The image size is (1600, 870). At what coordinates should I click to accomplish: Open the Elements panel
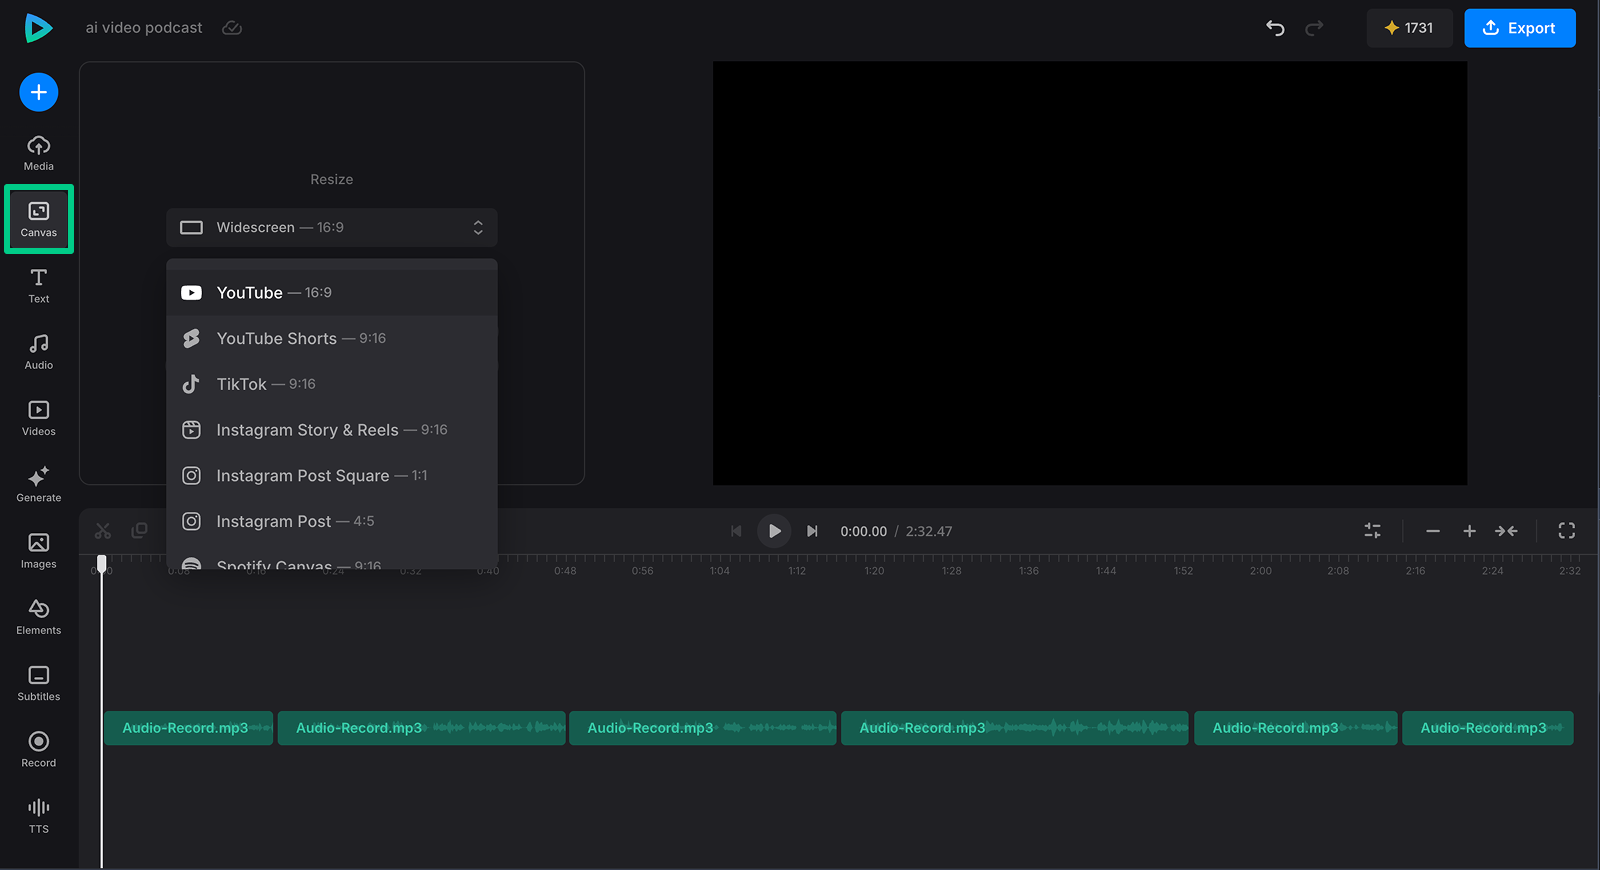(x=39, y=617)
